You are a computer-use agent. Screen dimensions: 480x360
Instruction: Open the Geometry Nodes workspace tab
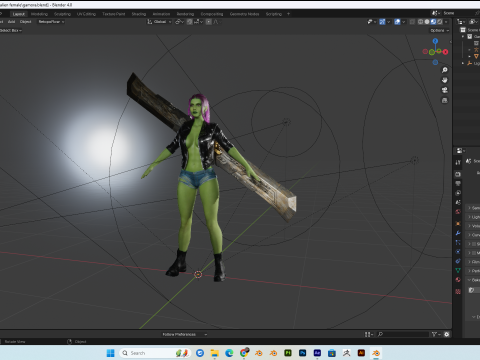tap(244, 14)
